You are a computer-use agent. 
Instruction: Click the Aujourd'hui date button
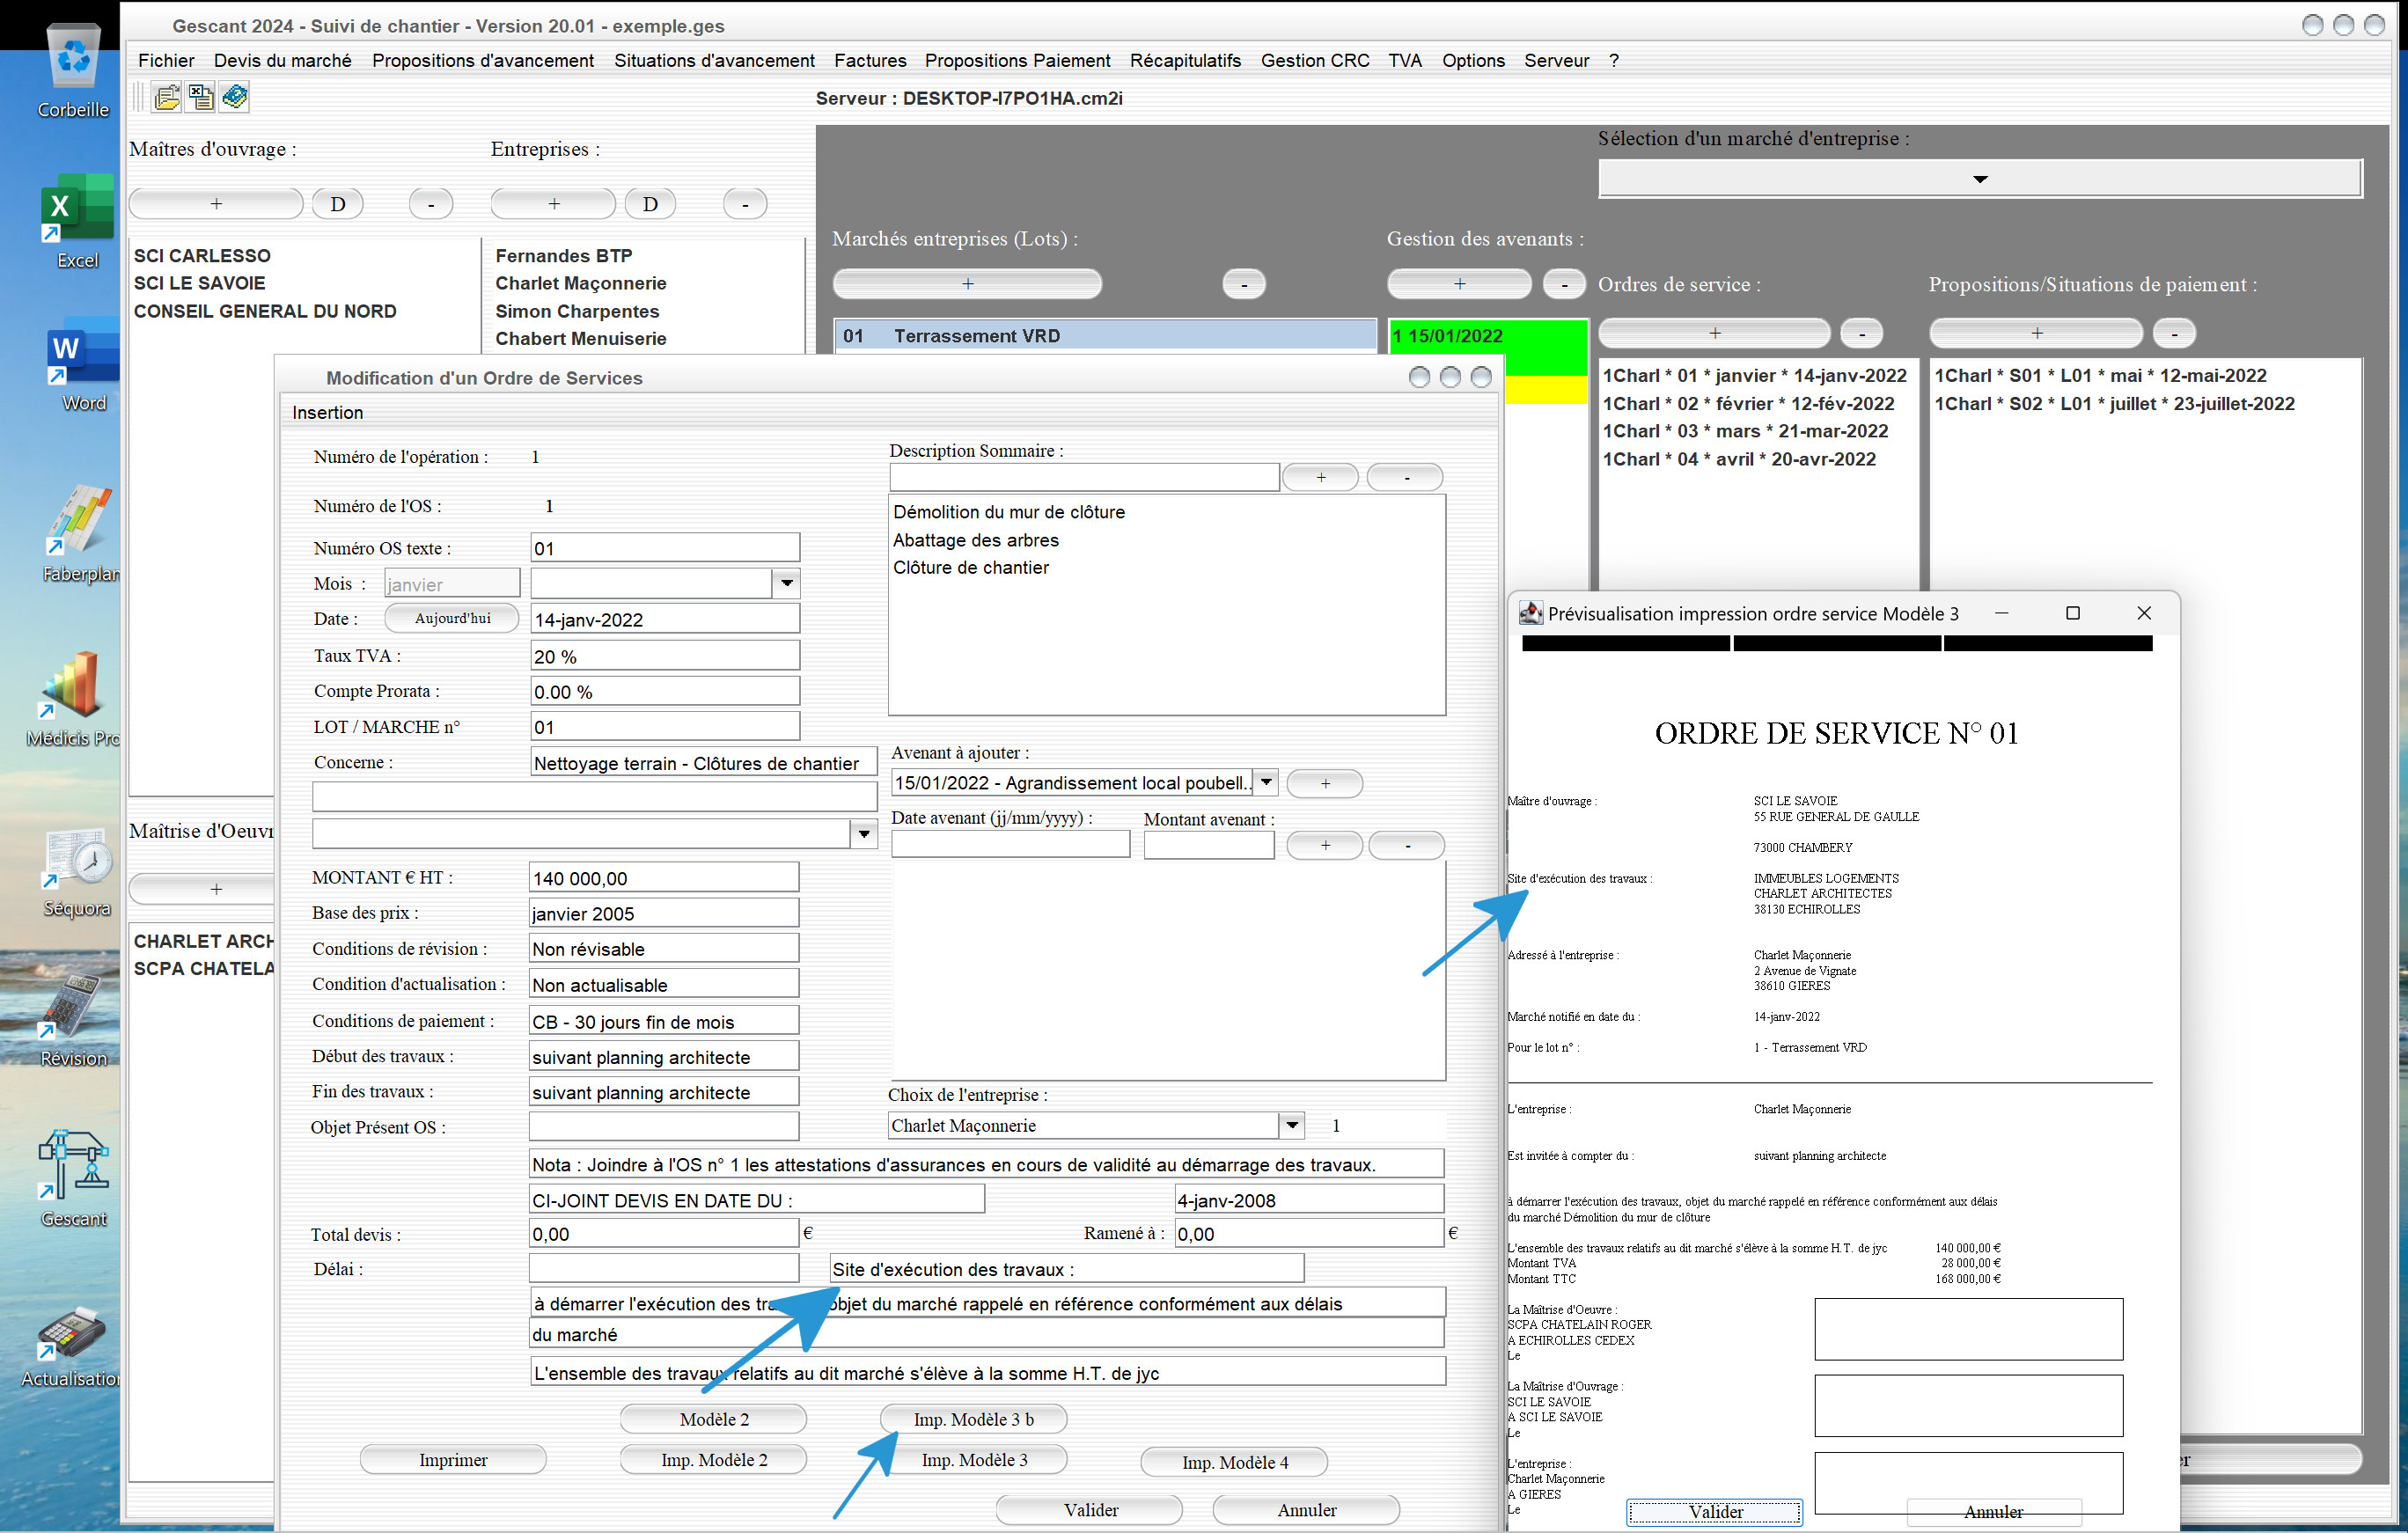point(452,618)
